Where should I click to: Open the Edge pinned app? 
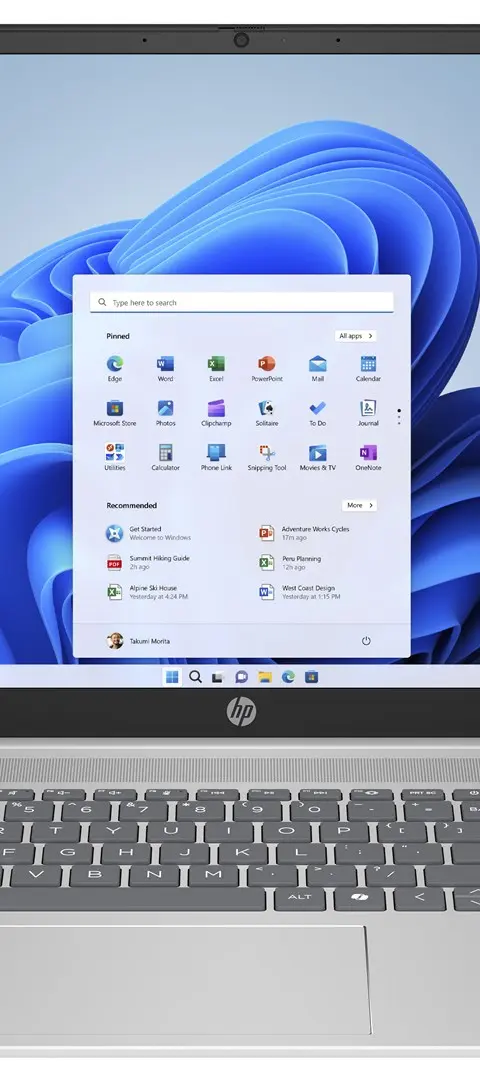coord(114,368)
